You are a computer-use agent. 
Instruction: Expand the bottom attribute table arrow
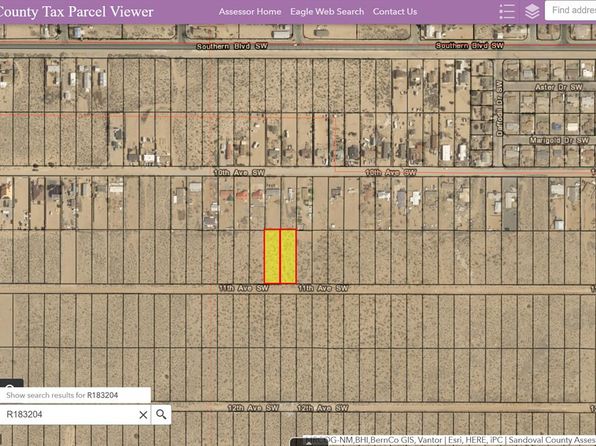309,443
